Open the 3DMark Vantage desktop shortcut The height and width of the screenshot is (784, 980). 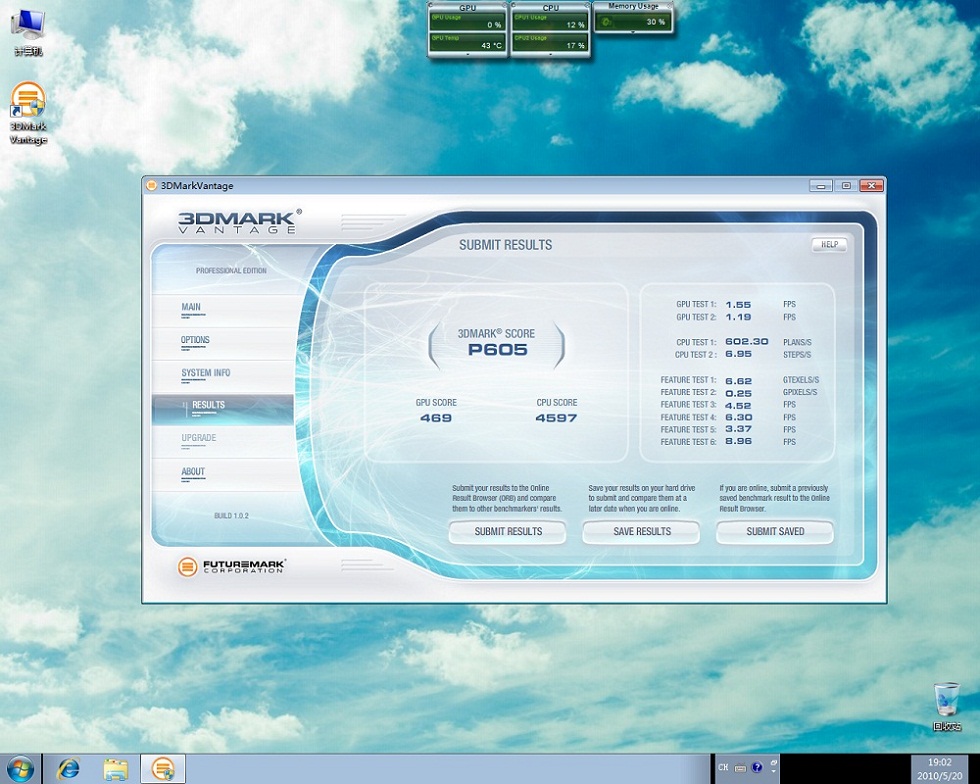[28, 113]
